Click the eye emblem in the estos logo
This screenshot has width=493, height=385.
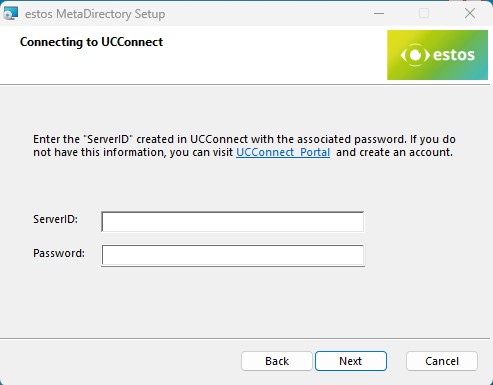click(x=415, y=55)
